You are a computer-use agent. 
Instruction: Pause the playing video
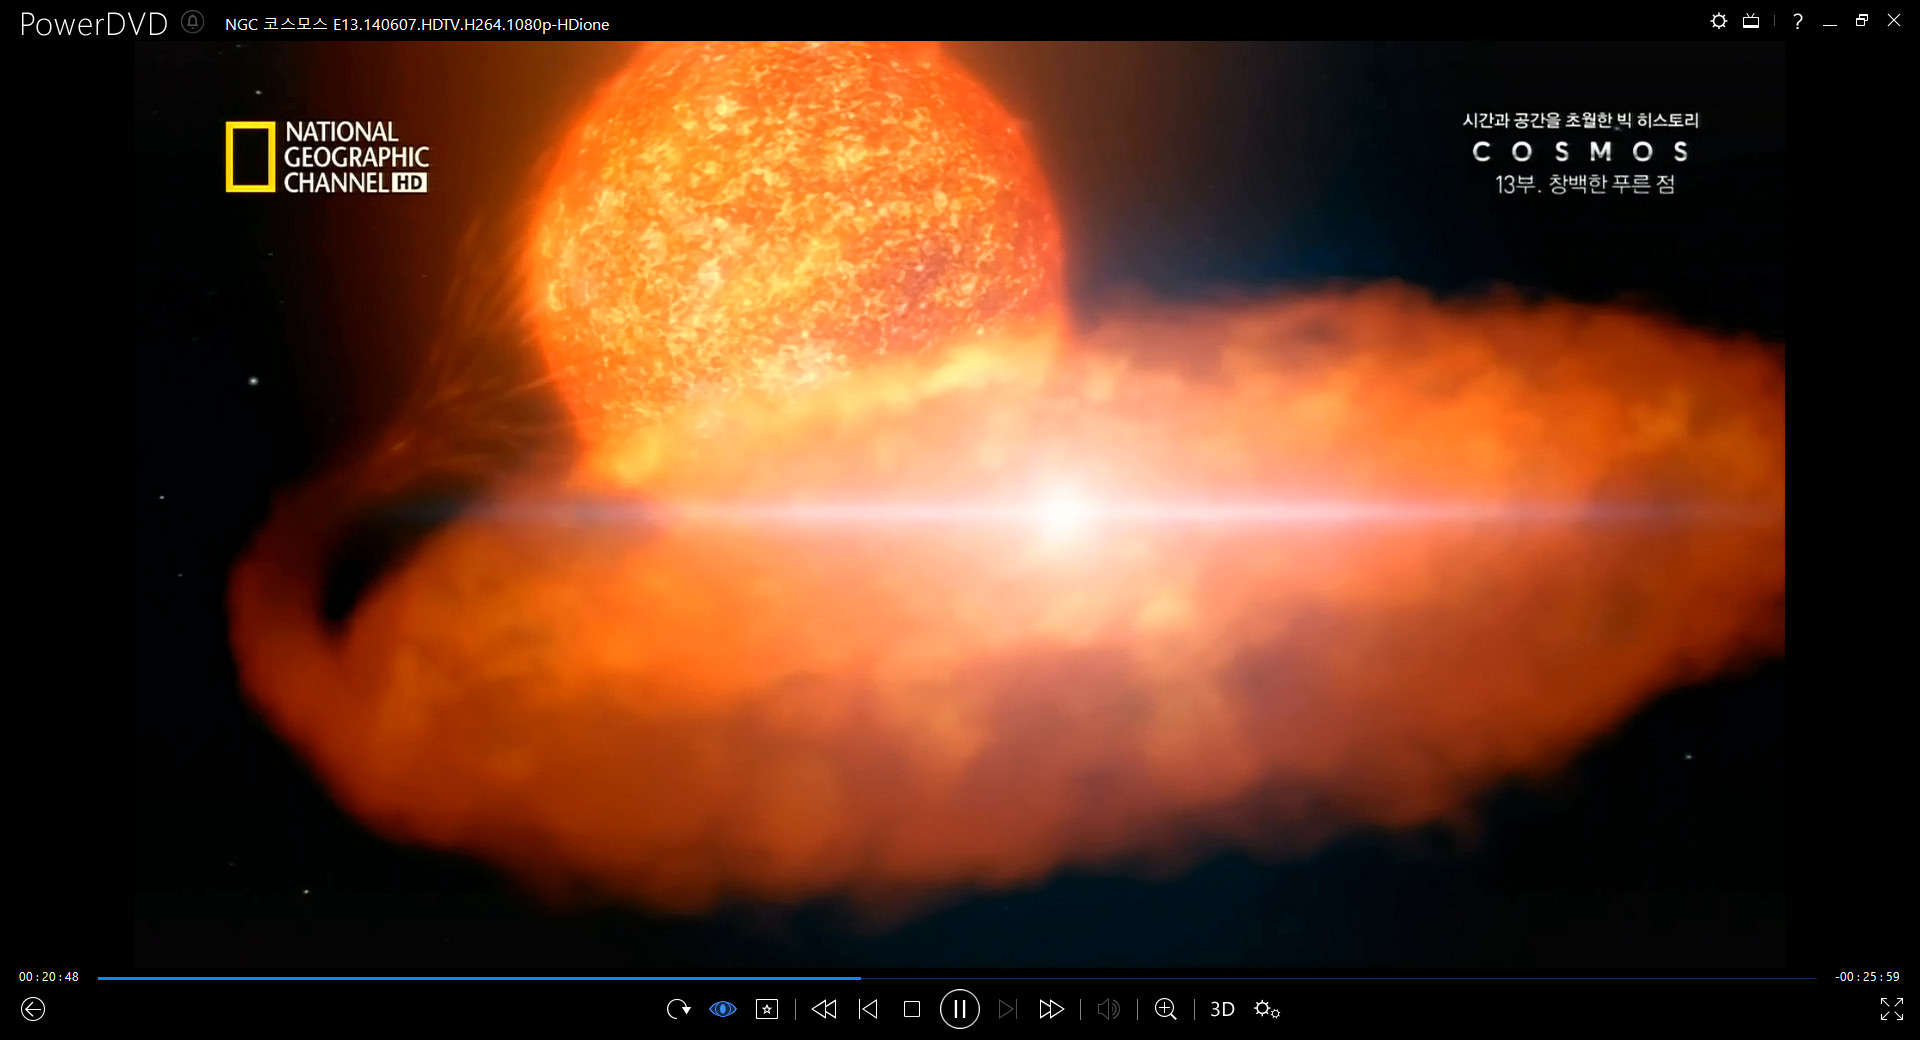(960, 1009)
